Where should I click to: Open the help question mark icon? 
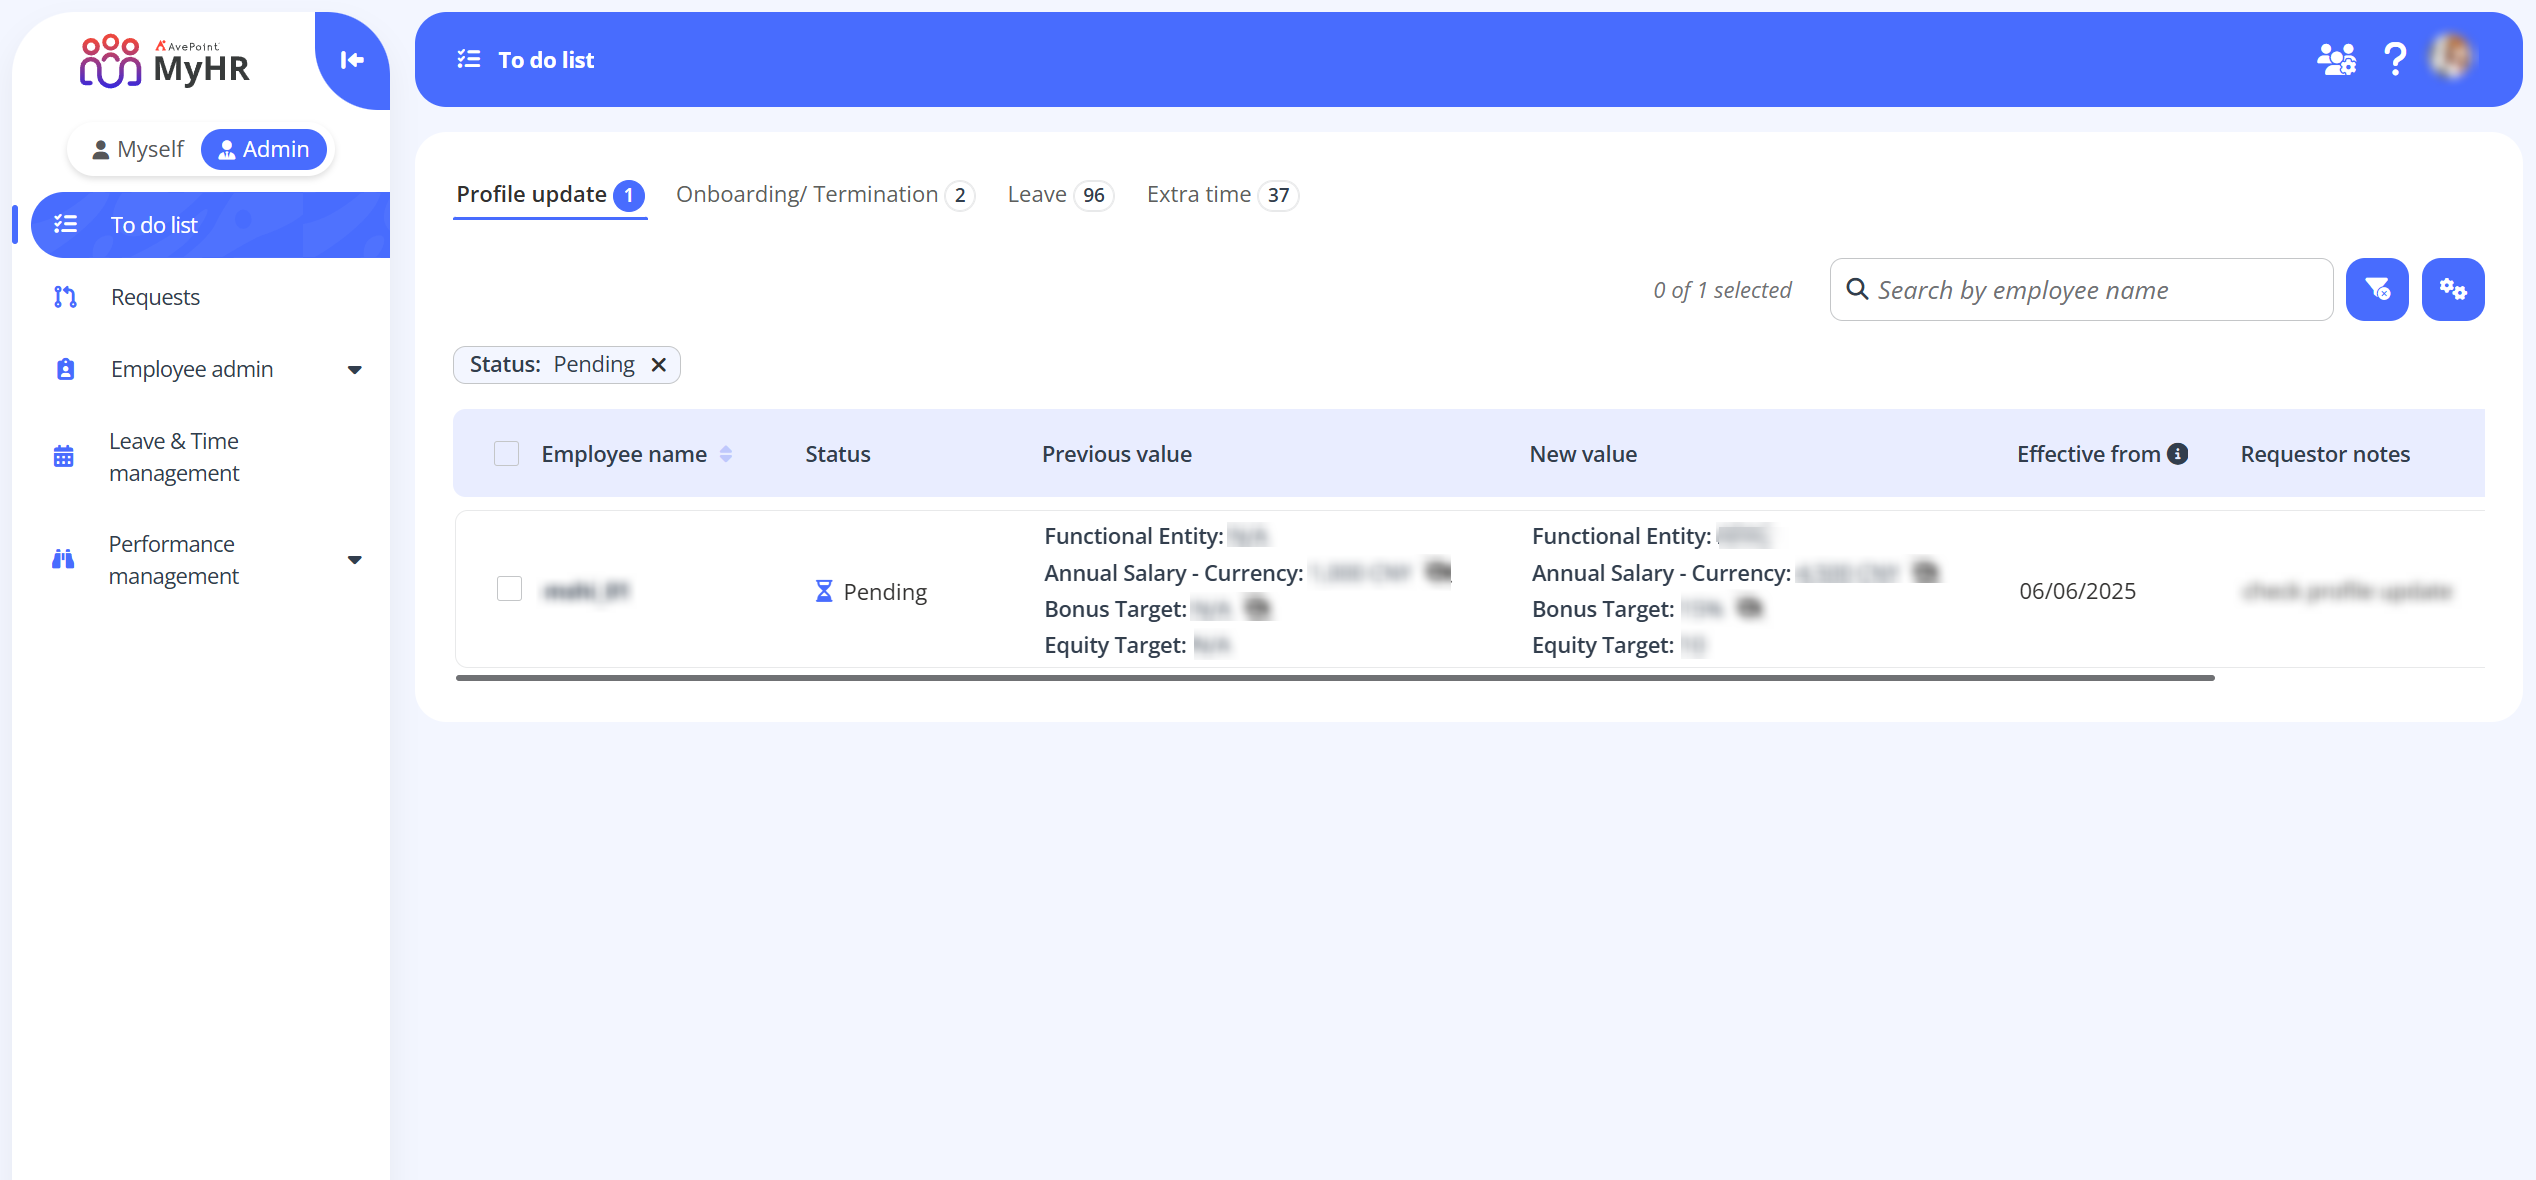pos(2396,59)
